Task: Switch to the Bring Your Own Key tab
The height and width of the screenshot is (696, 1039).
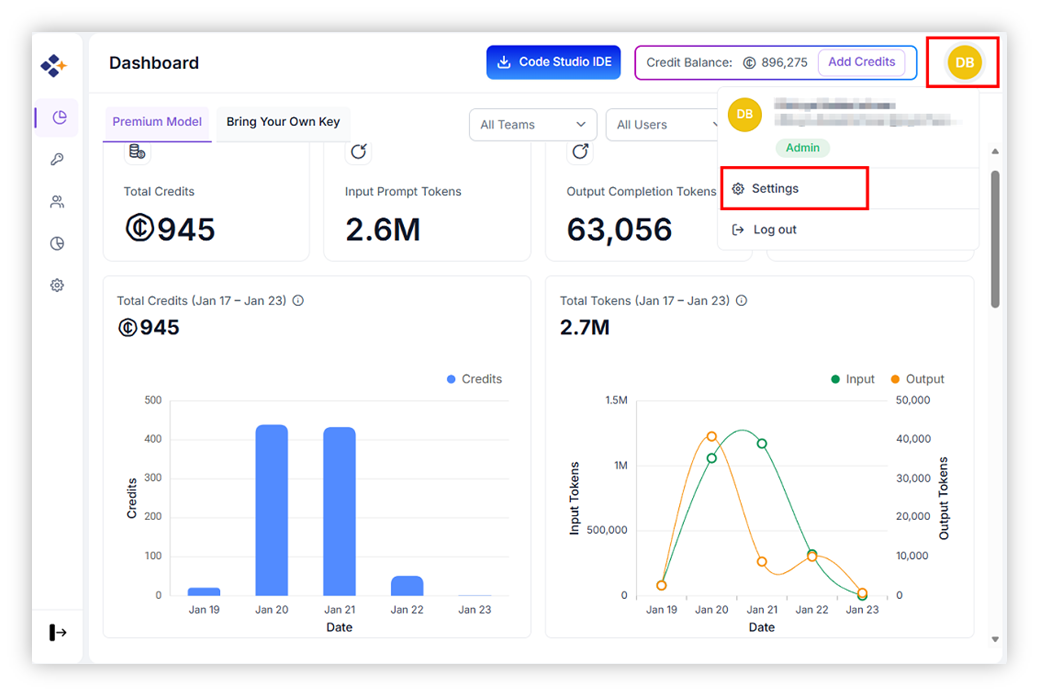Action: [283, 122]
